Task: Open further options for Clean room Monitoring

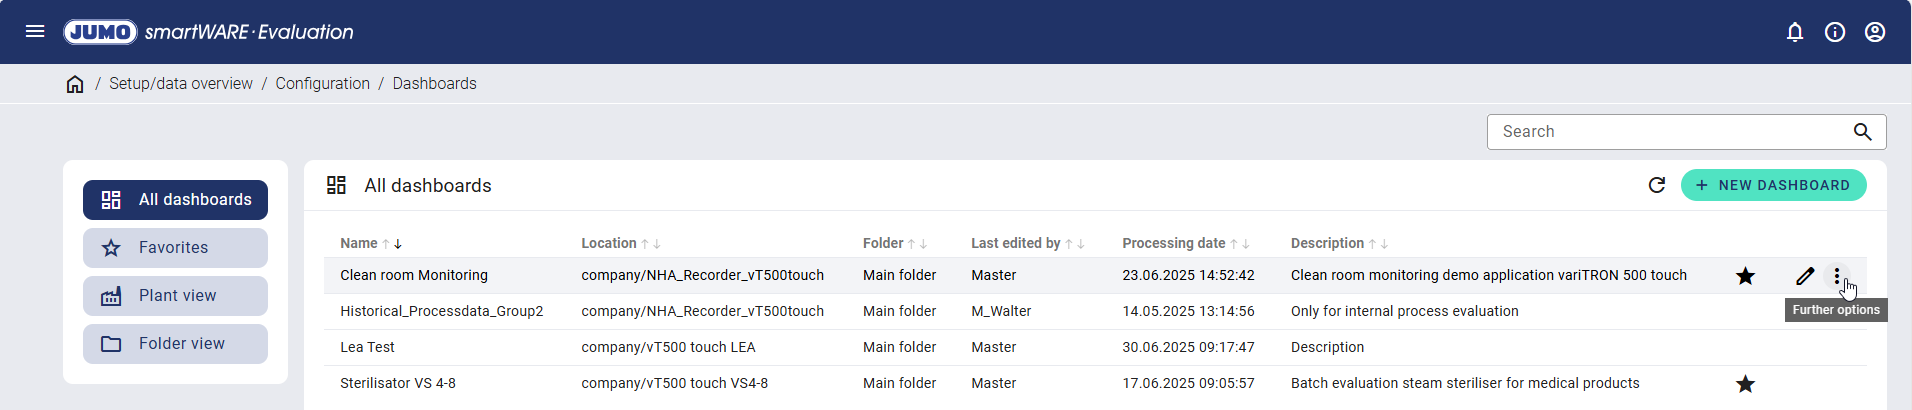Action: click(1837, 276)
